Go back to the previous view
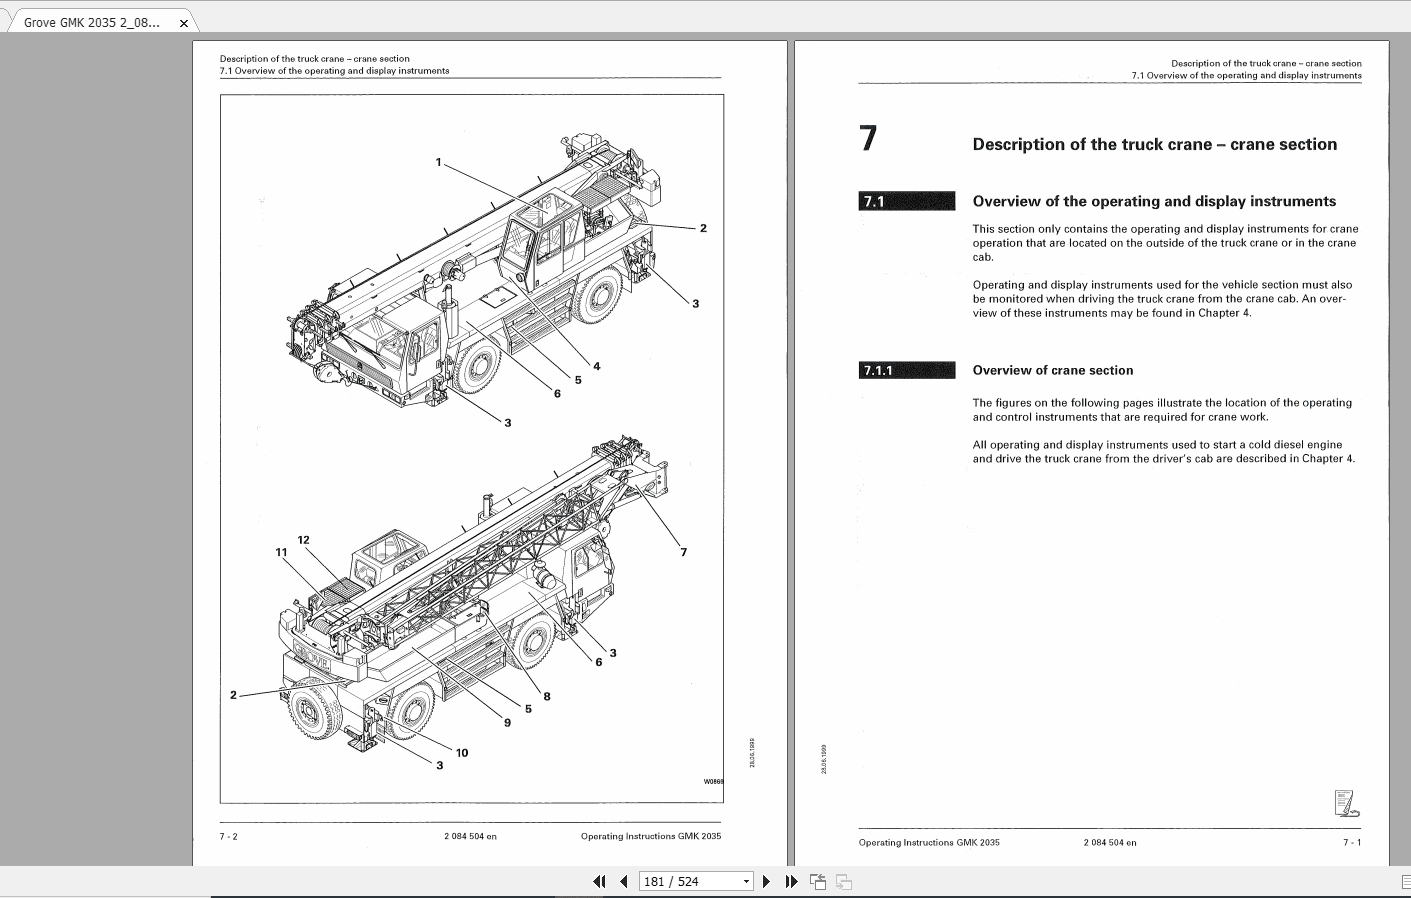Screen dimensions: 1411x898 [817, 881]
